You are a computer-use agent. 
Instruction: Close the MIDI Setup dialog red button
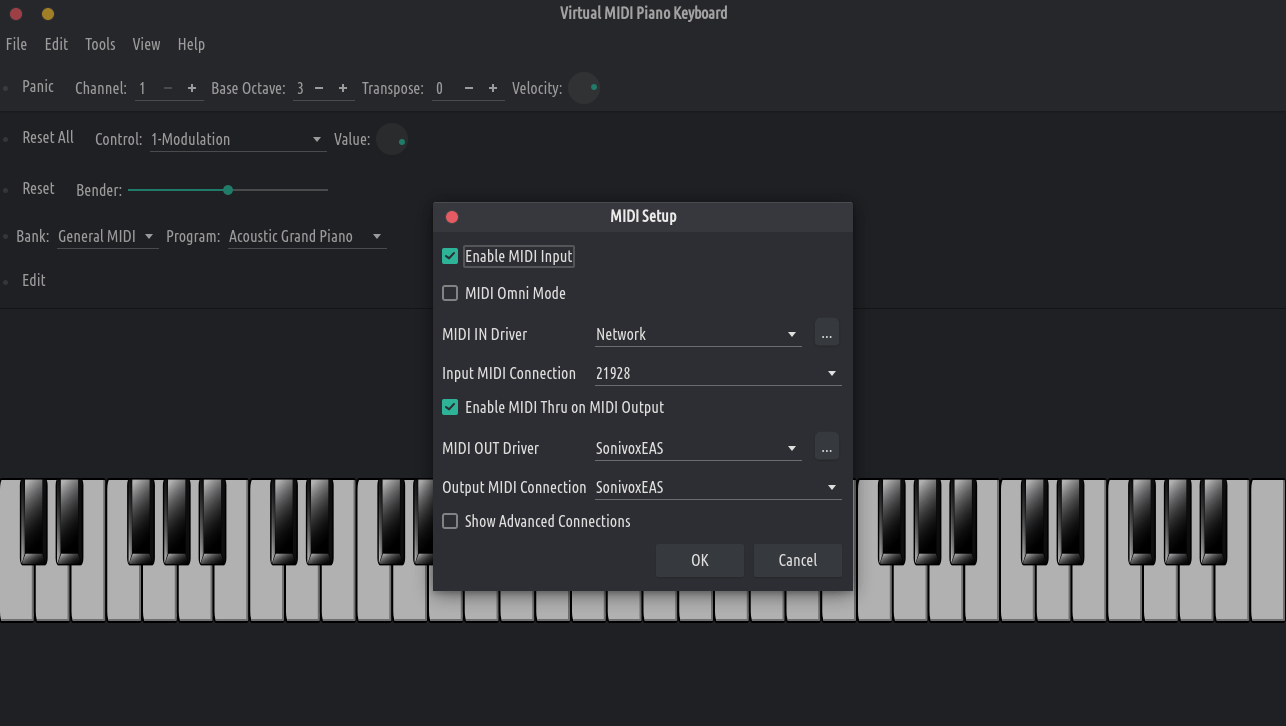click(x=452, y=216)
